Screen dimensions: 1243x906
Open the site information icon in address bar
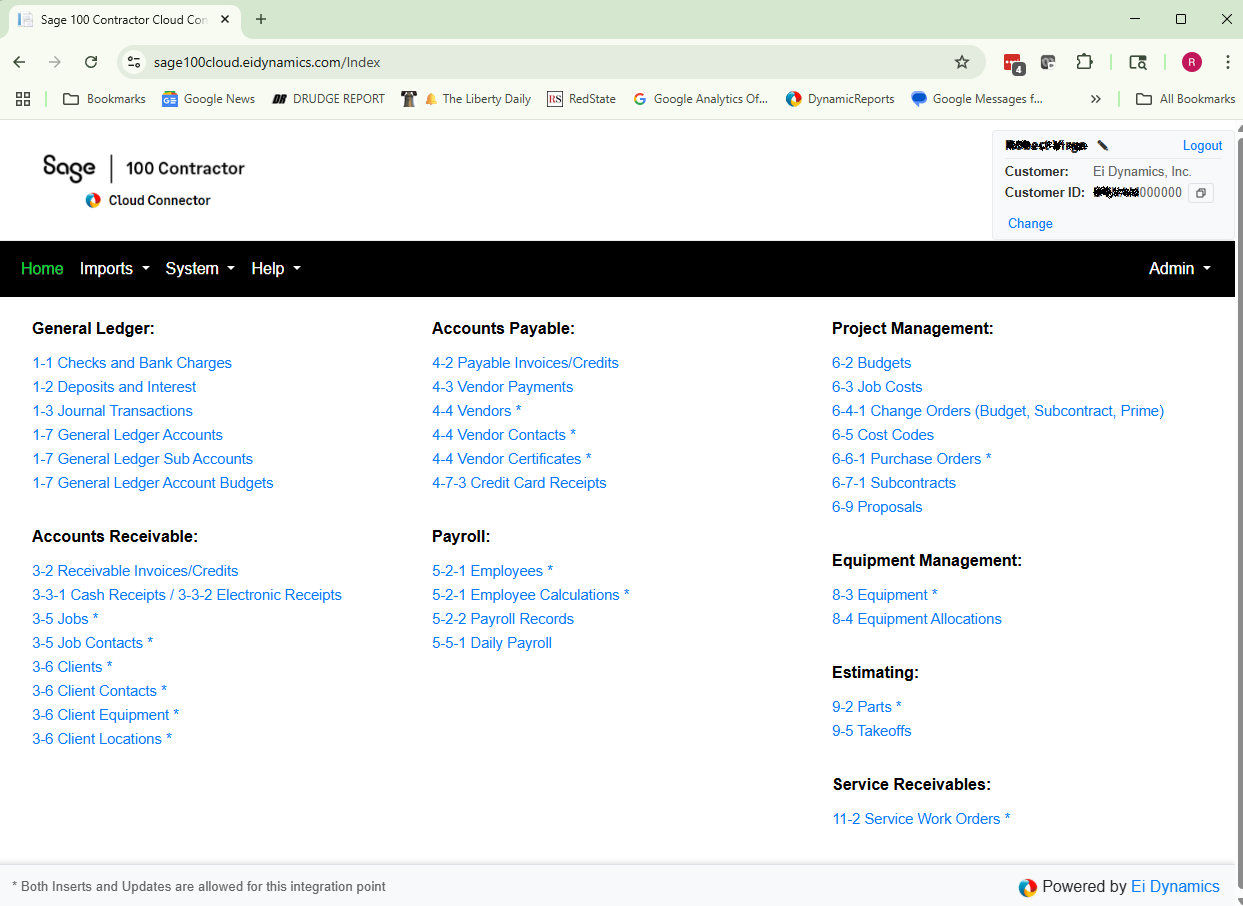pos(134,62)
